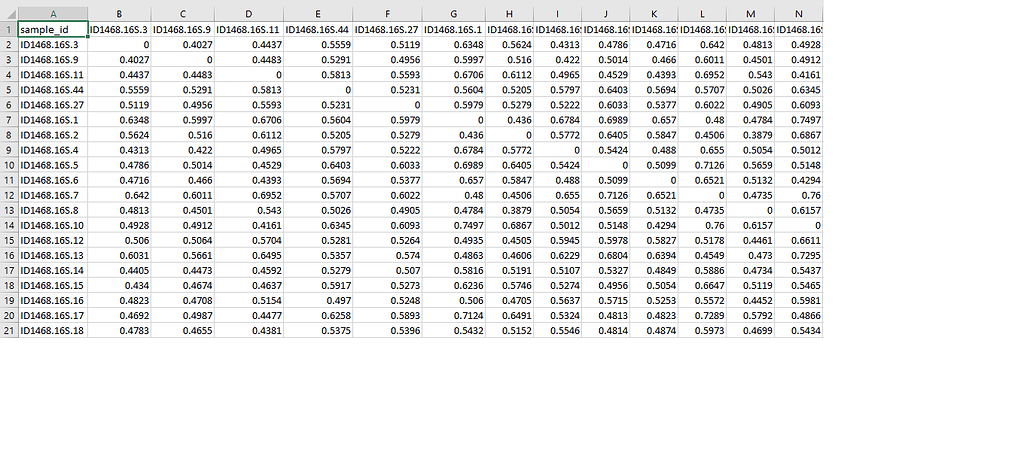Select the column I header

click(558, 14)
